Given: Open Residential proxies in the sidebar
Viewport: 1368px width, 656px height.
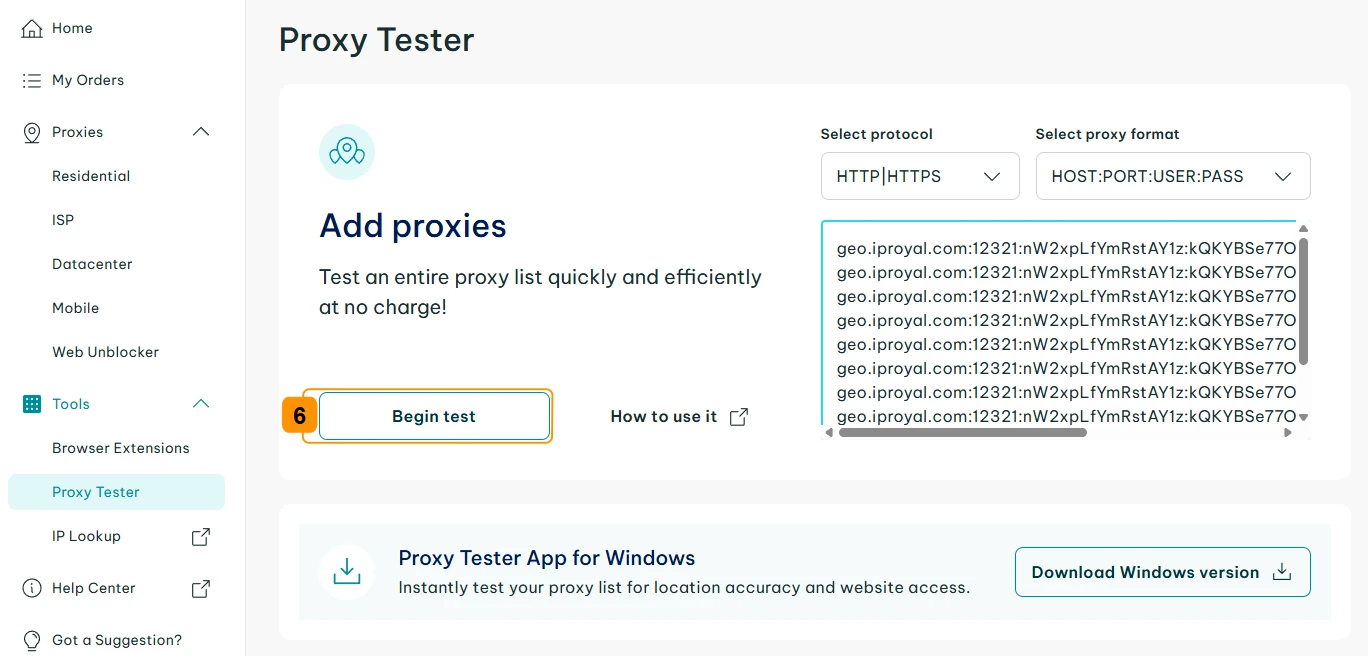Looking at the screenshot, I should pyautogui.click(x=91, y=176).
